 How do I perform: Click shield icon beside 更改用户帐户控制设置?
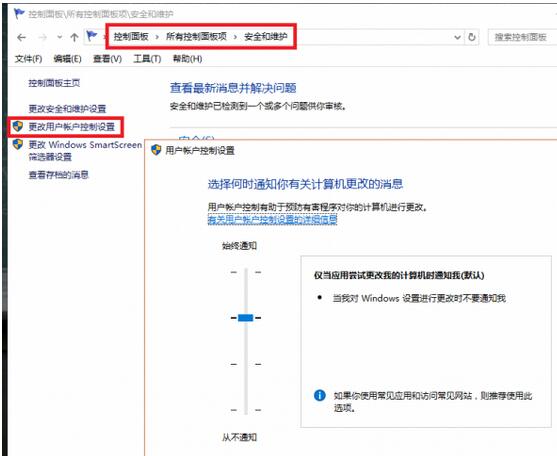pyautogui.click(x=18, y=126)
